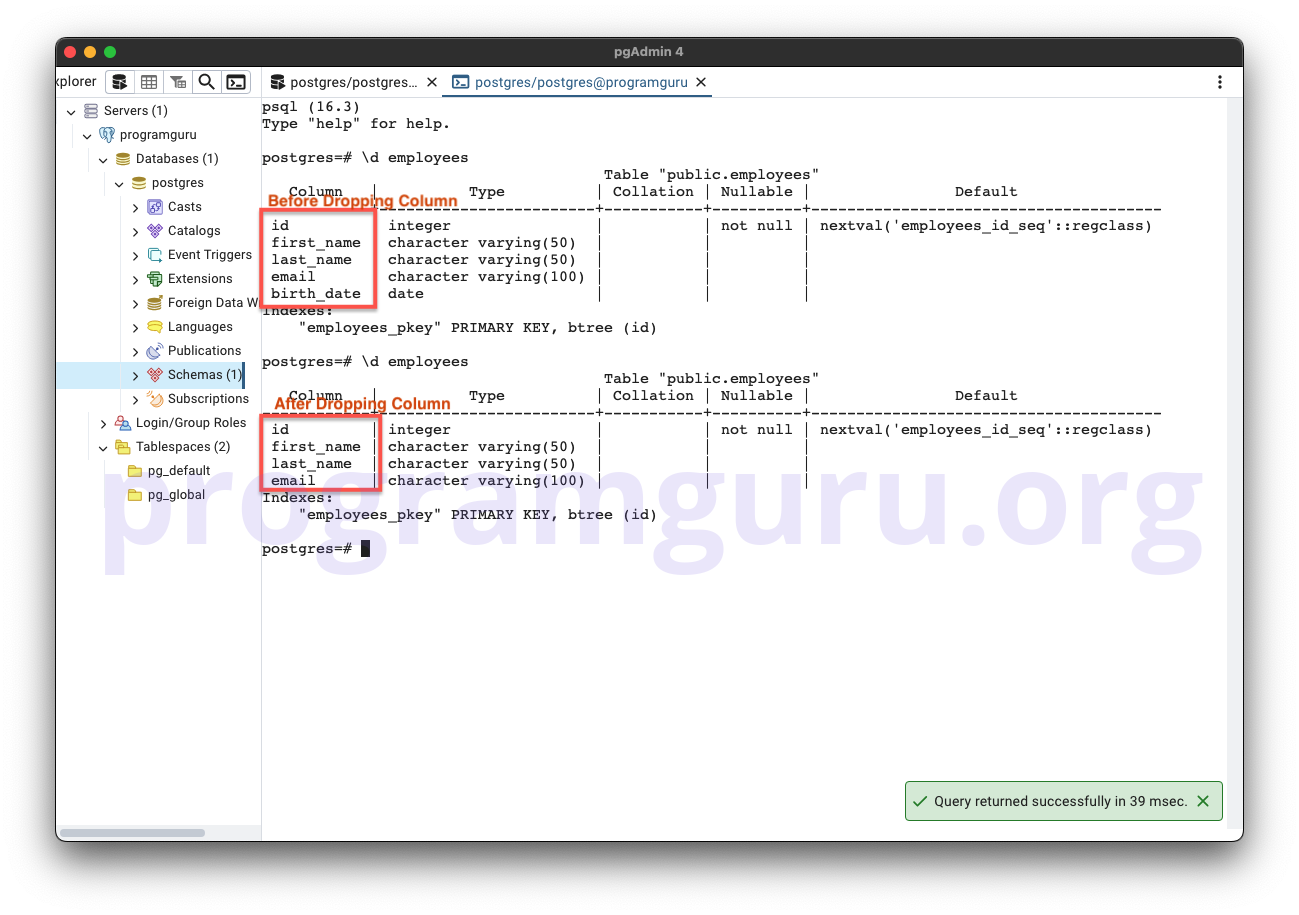Select Schemas (1) tree row
Screen dimensions: 1299x915
[150, 375]
